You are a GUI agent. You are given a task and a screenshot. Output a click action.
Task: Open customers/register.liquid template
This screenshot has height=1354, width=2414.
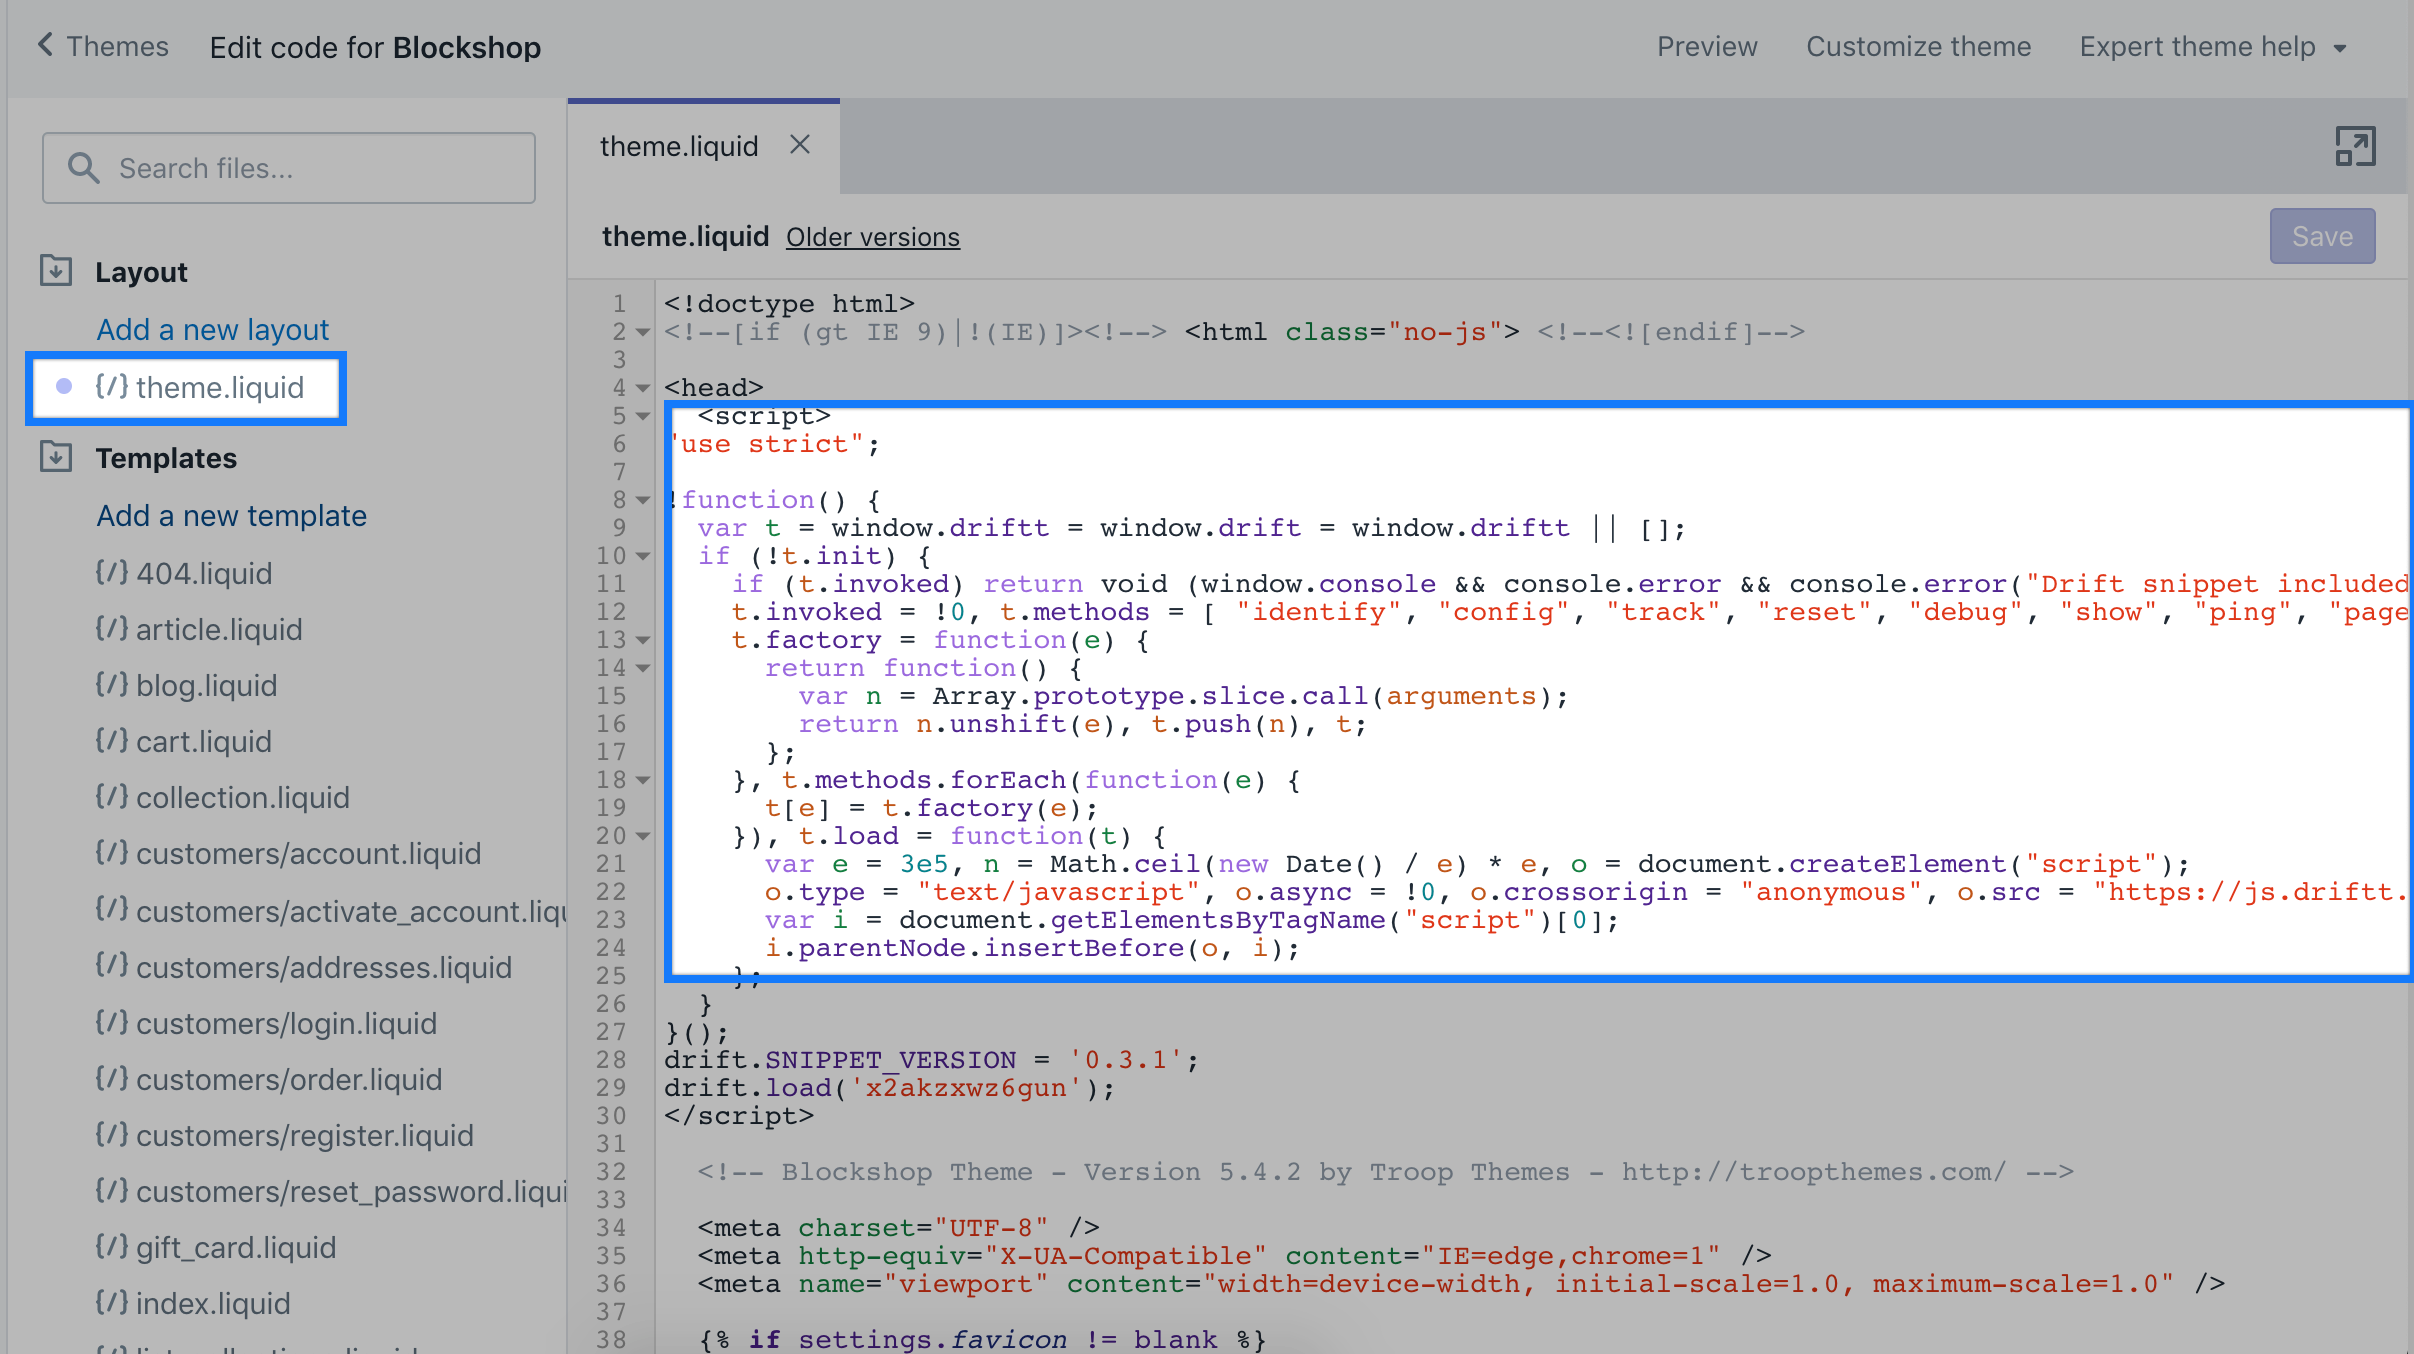(284, 1135)
